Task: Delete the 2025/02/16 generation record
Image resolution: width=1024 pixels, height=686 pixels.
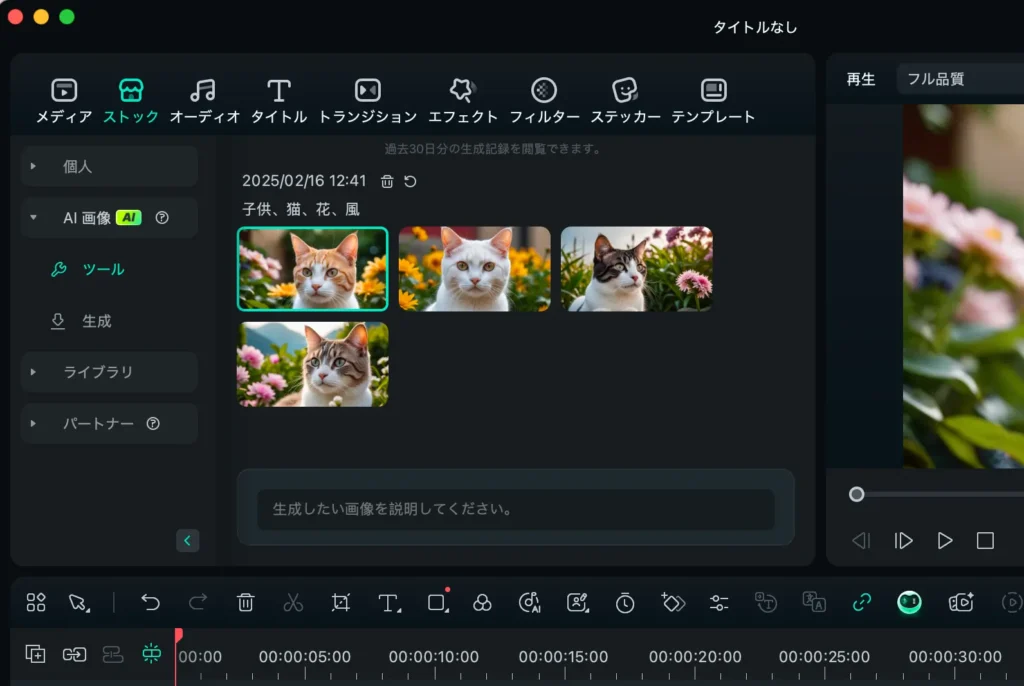Action: [x=387, y=181]
